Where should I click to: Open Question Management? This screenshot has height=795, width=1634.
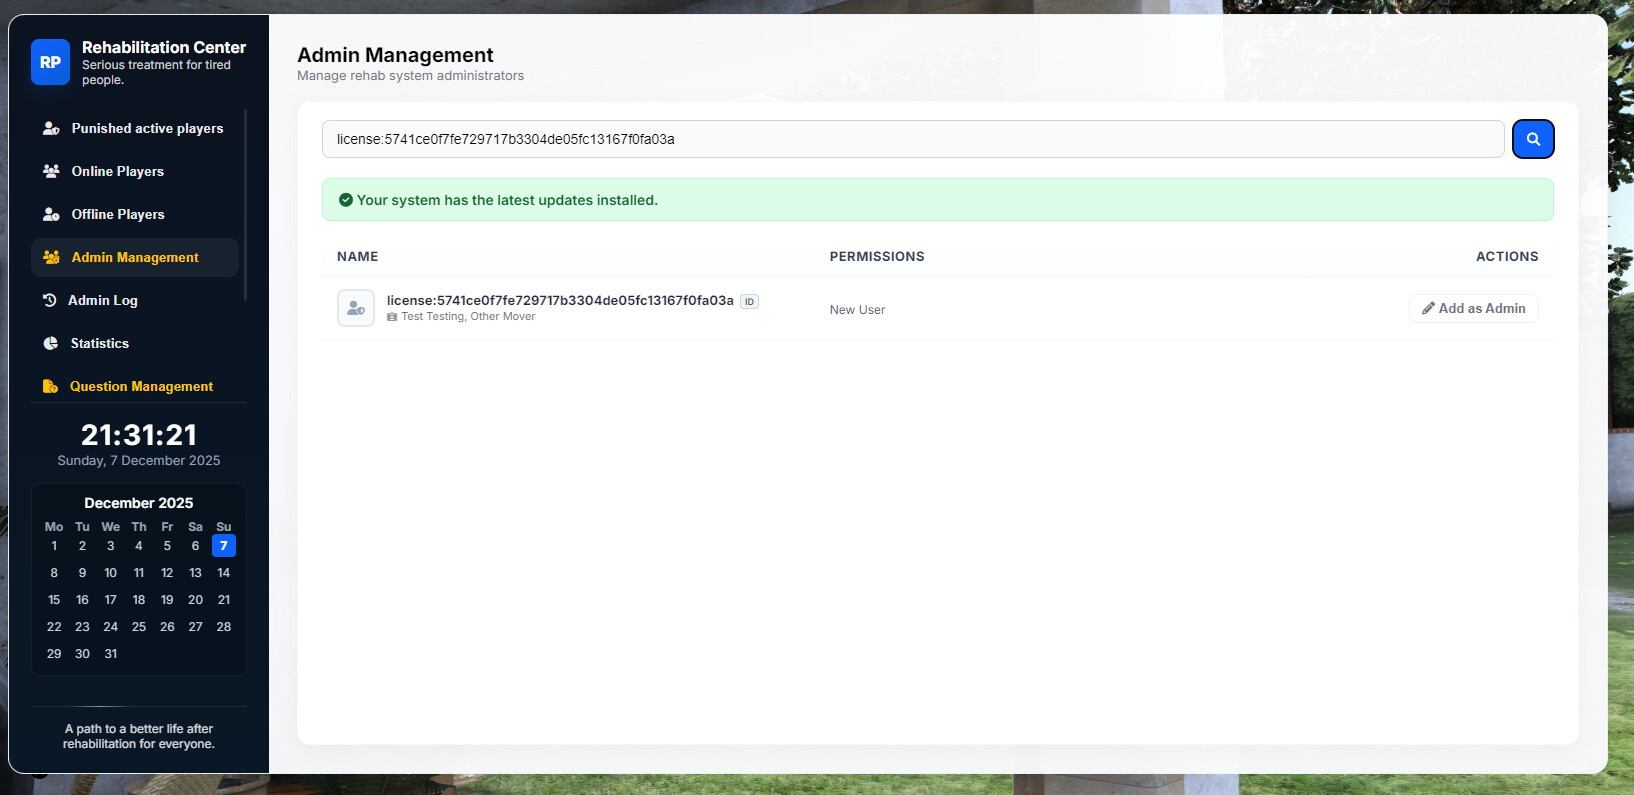point(135,387)
